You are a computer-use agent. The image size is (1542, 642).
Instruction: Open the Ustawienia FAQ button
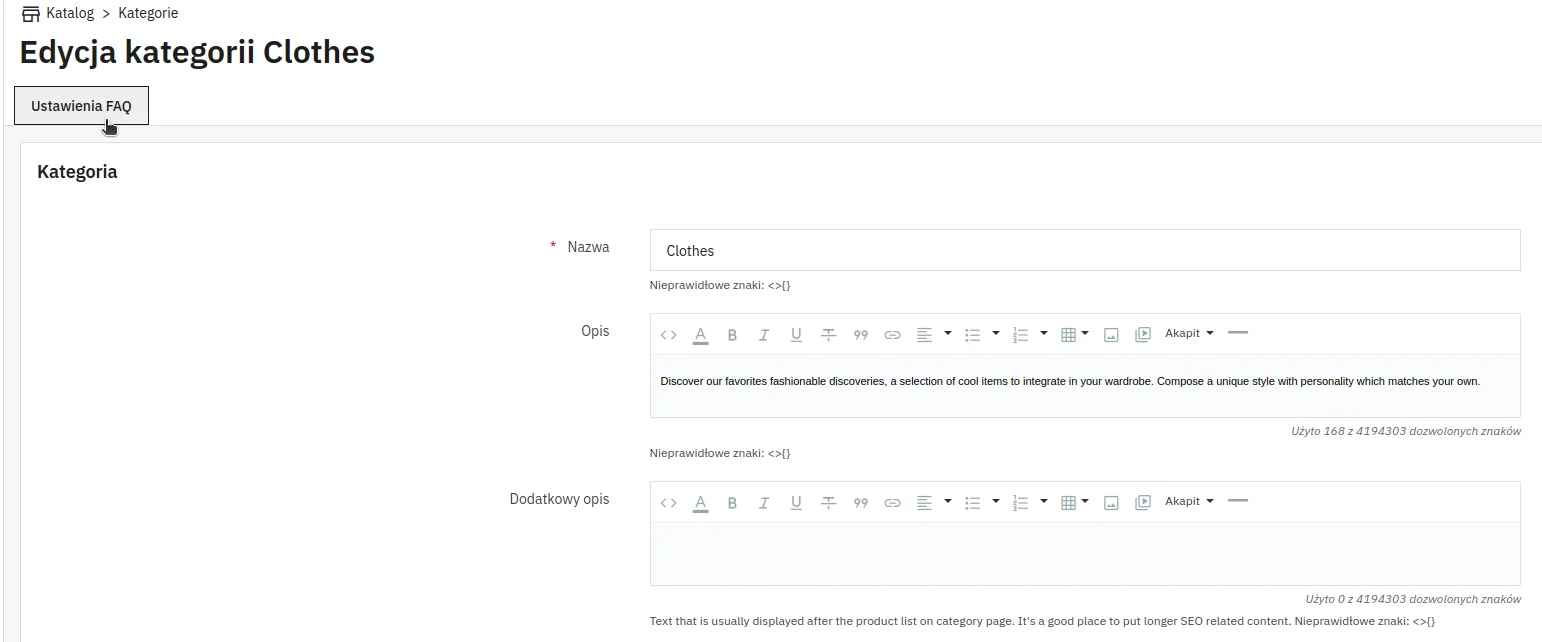tap(81, 106)
